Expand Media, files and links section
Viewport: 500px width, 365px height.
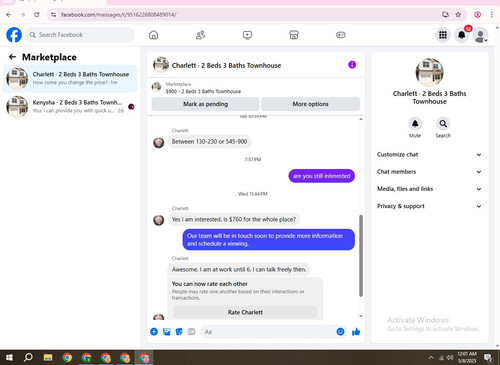point(429,189)
